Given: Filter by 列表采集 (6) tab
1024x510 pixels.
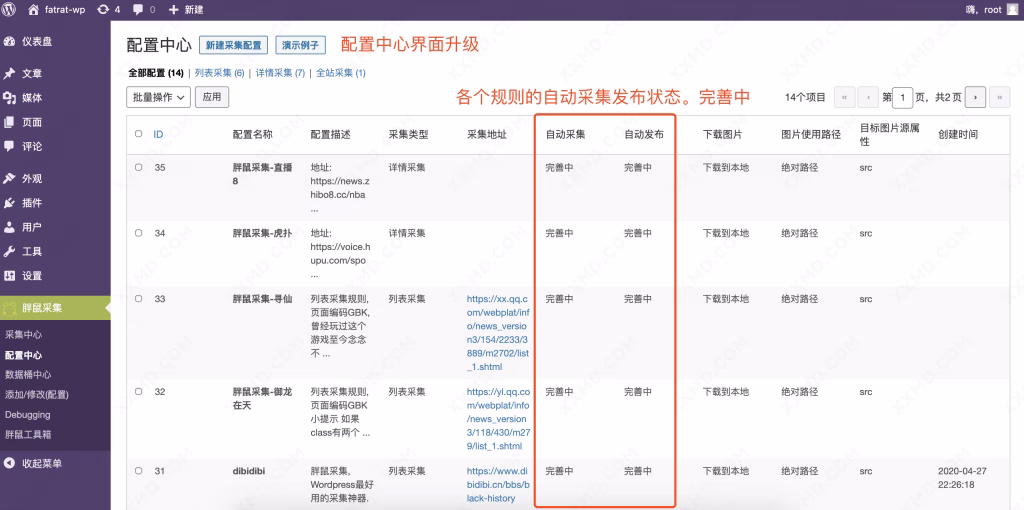Looking at the screenshot, I should click(x=219, y=73).
